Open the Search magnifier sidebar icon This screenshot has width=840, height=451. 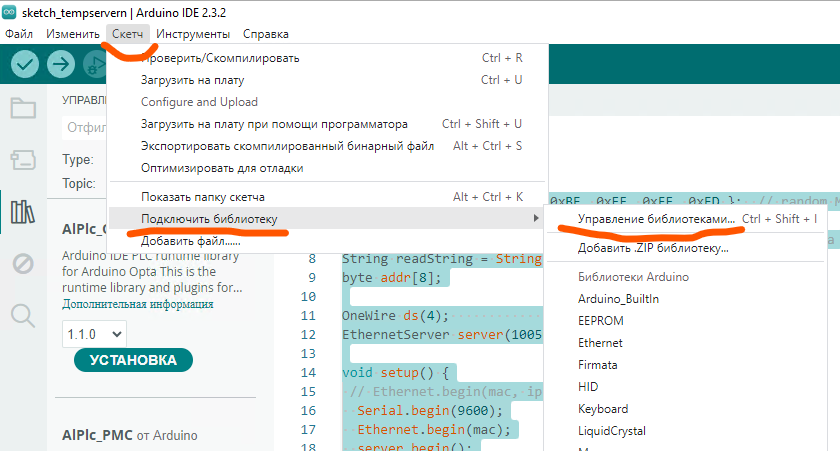pos(23,315)
